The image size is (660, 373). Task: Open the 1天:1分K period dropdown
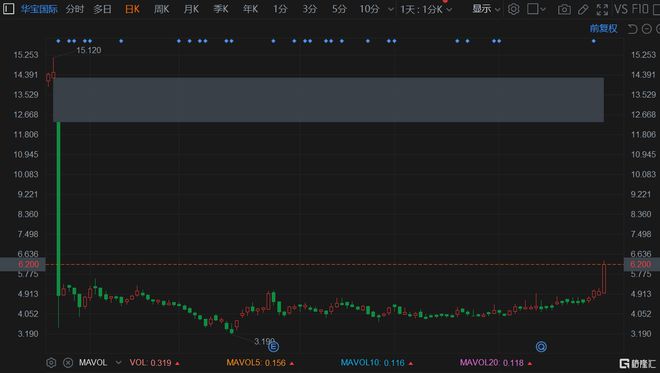pyautogui.click(x=426, y=9)
